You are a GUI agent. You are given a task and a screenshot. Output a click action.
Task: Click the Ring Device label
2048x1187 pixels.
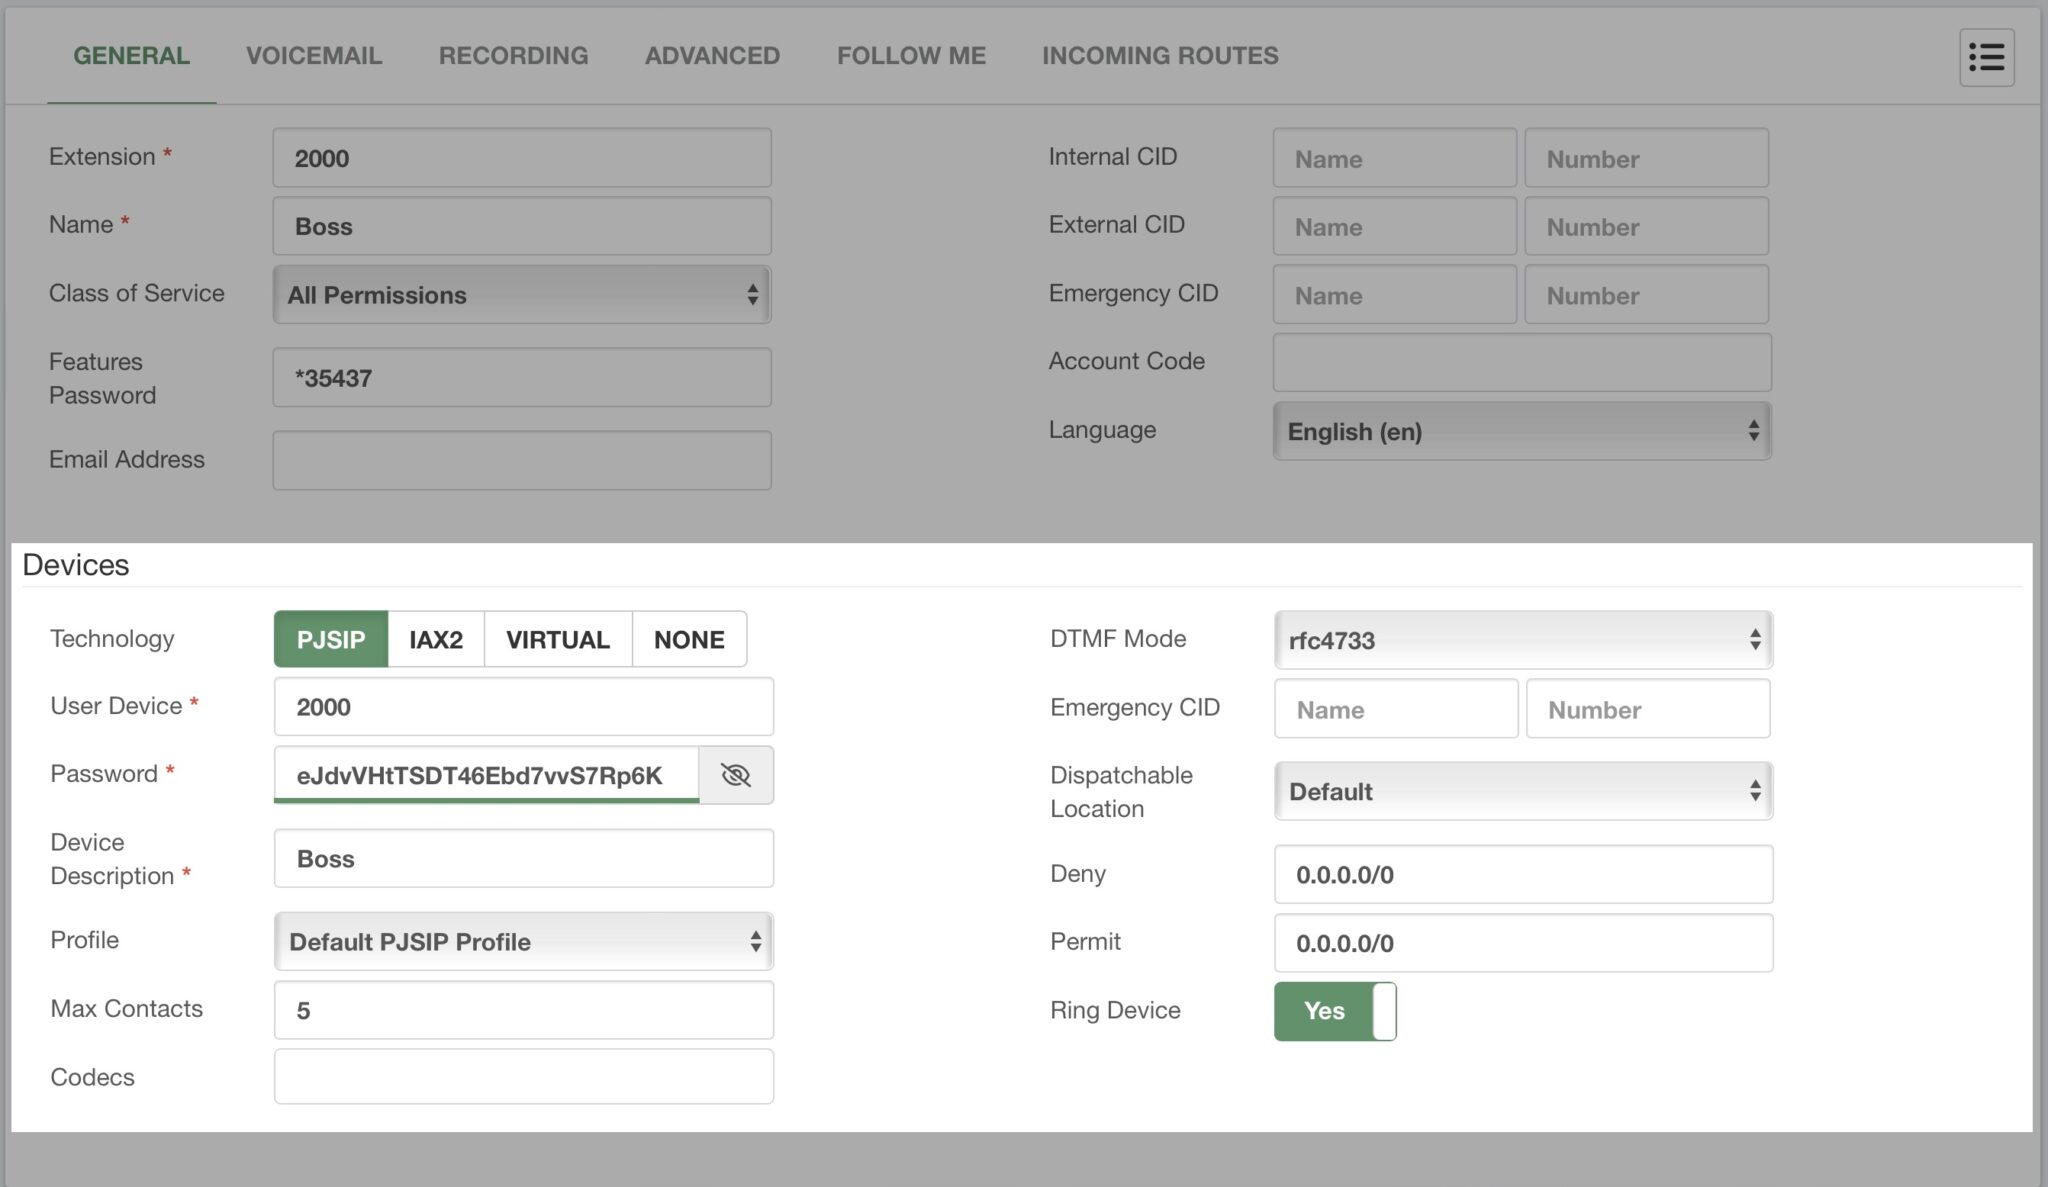pyautogui.click(x=1115, y=1010)
